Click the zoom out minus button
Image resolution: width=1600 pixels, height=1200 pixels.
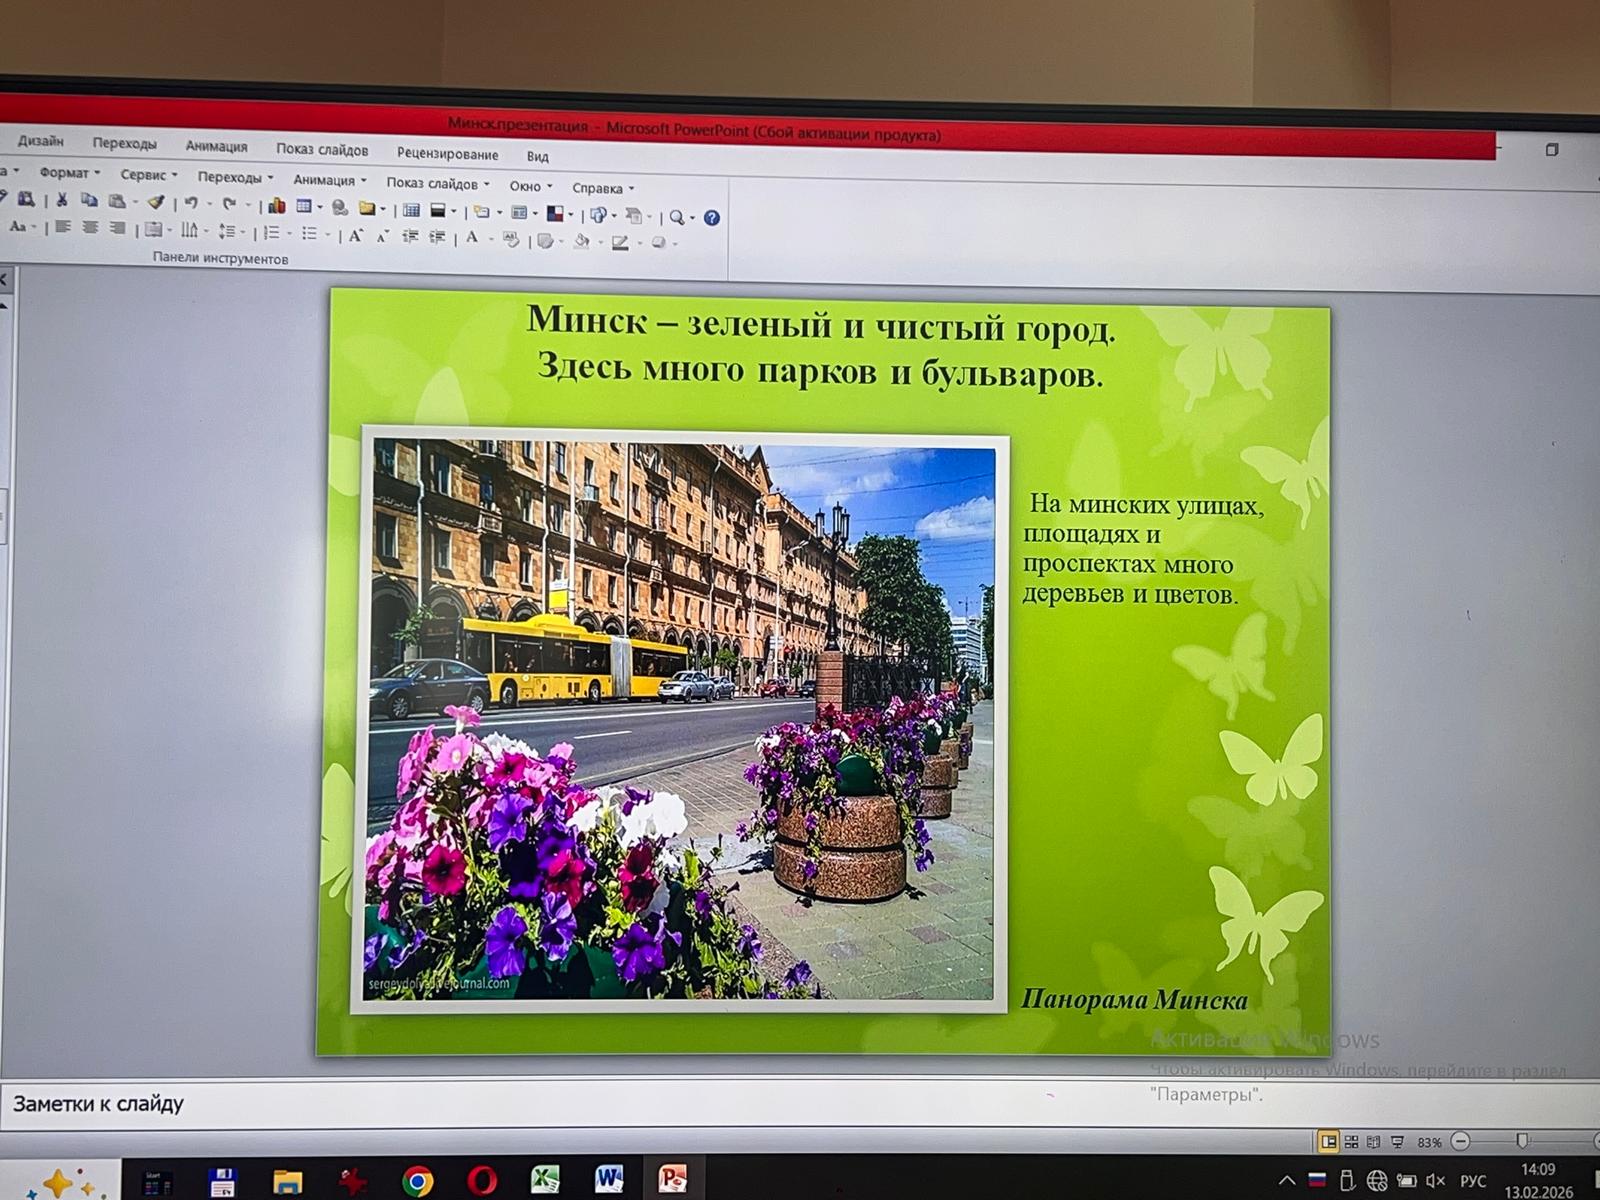click(x=1461, y=1141)
